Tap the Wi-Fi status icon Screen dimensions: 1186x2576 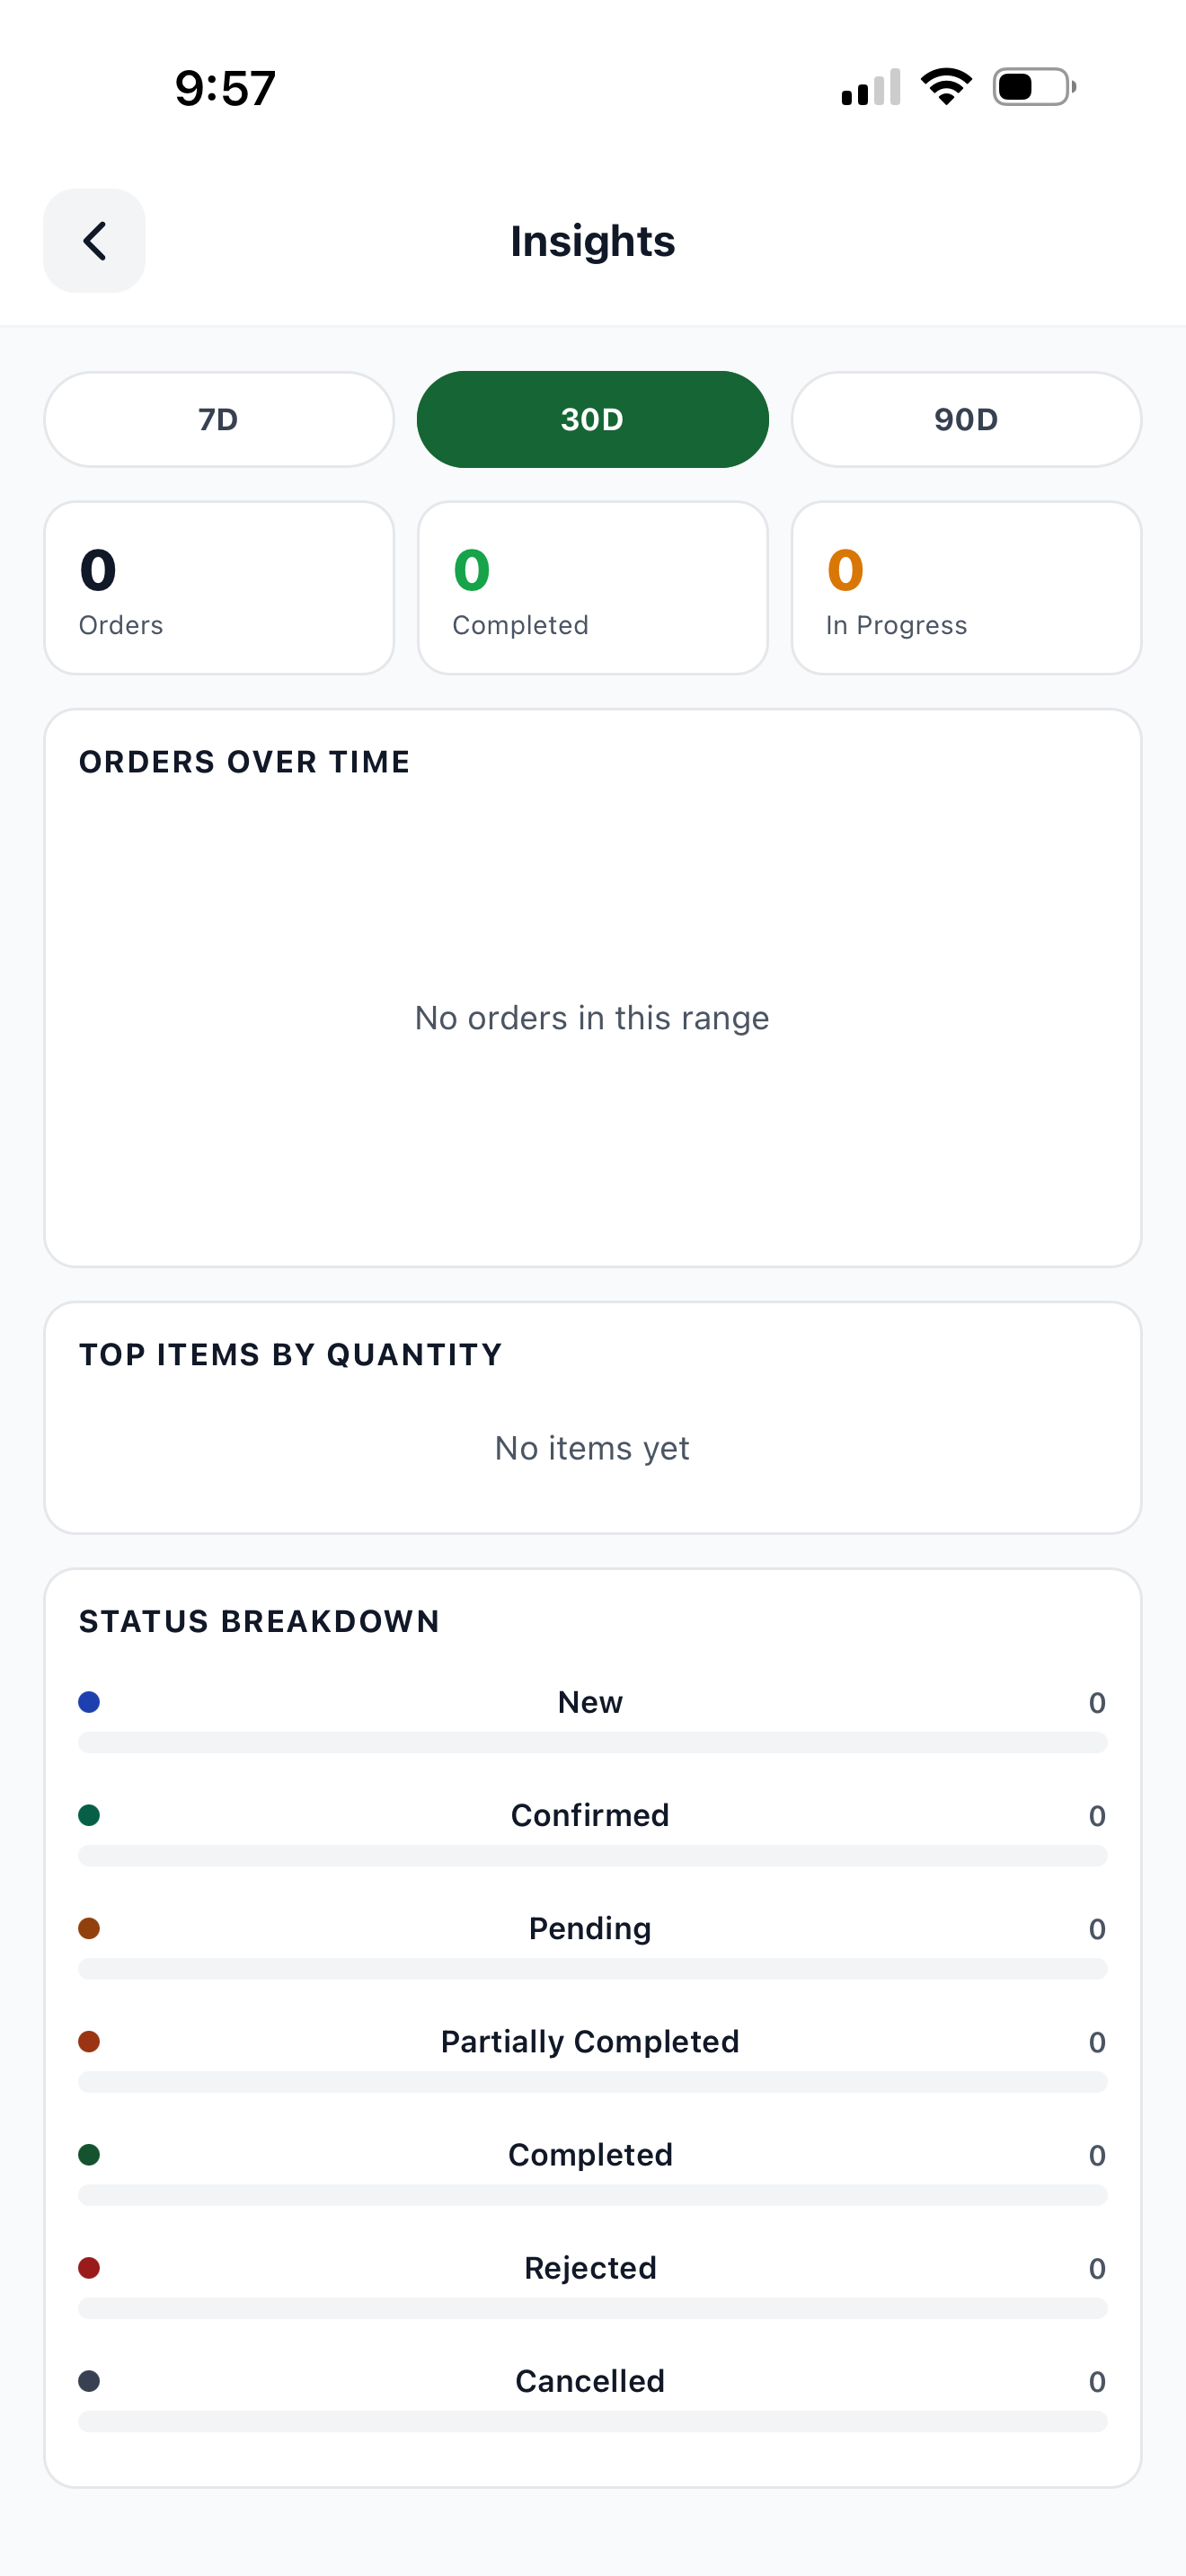pos(946,87)
